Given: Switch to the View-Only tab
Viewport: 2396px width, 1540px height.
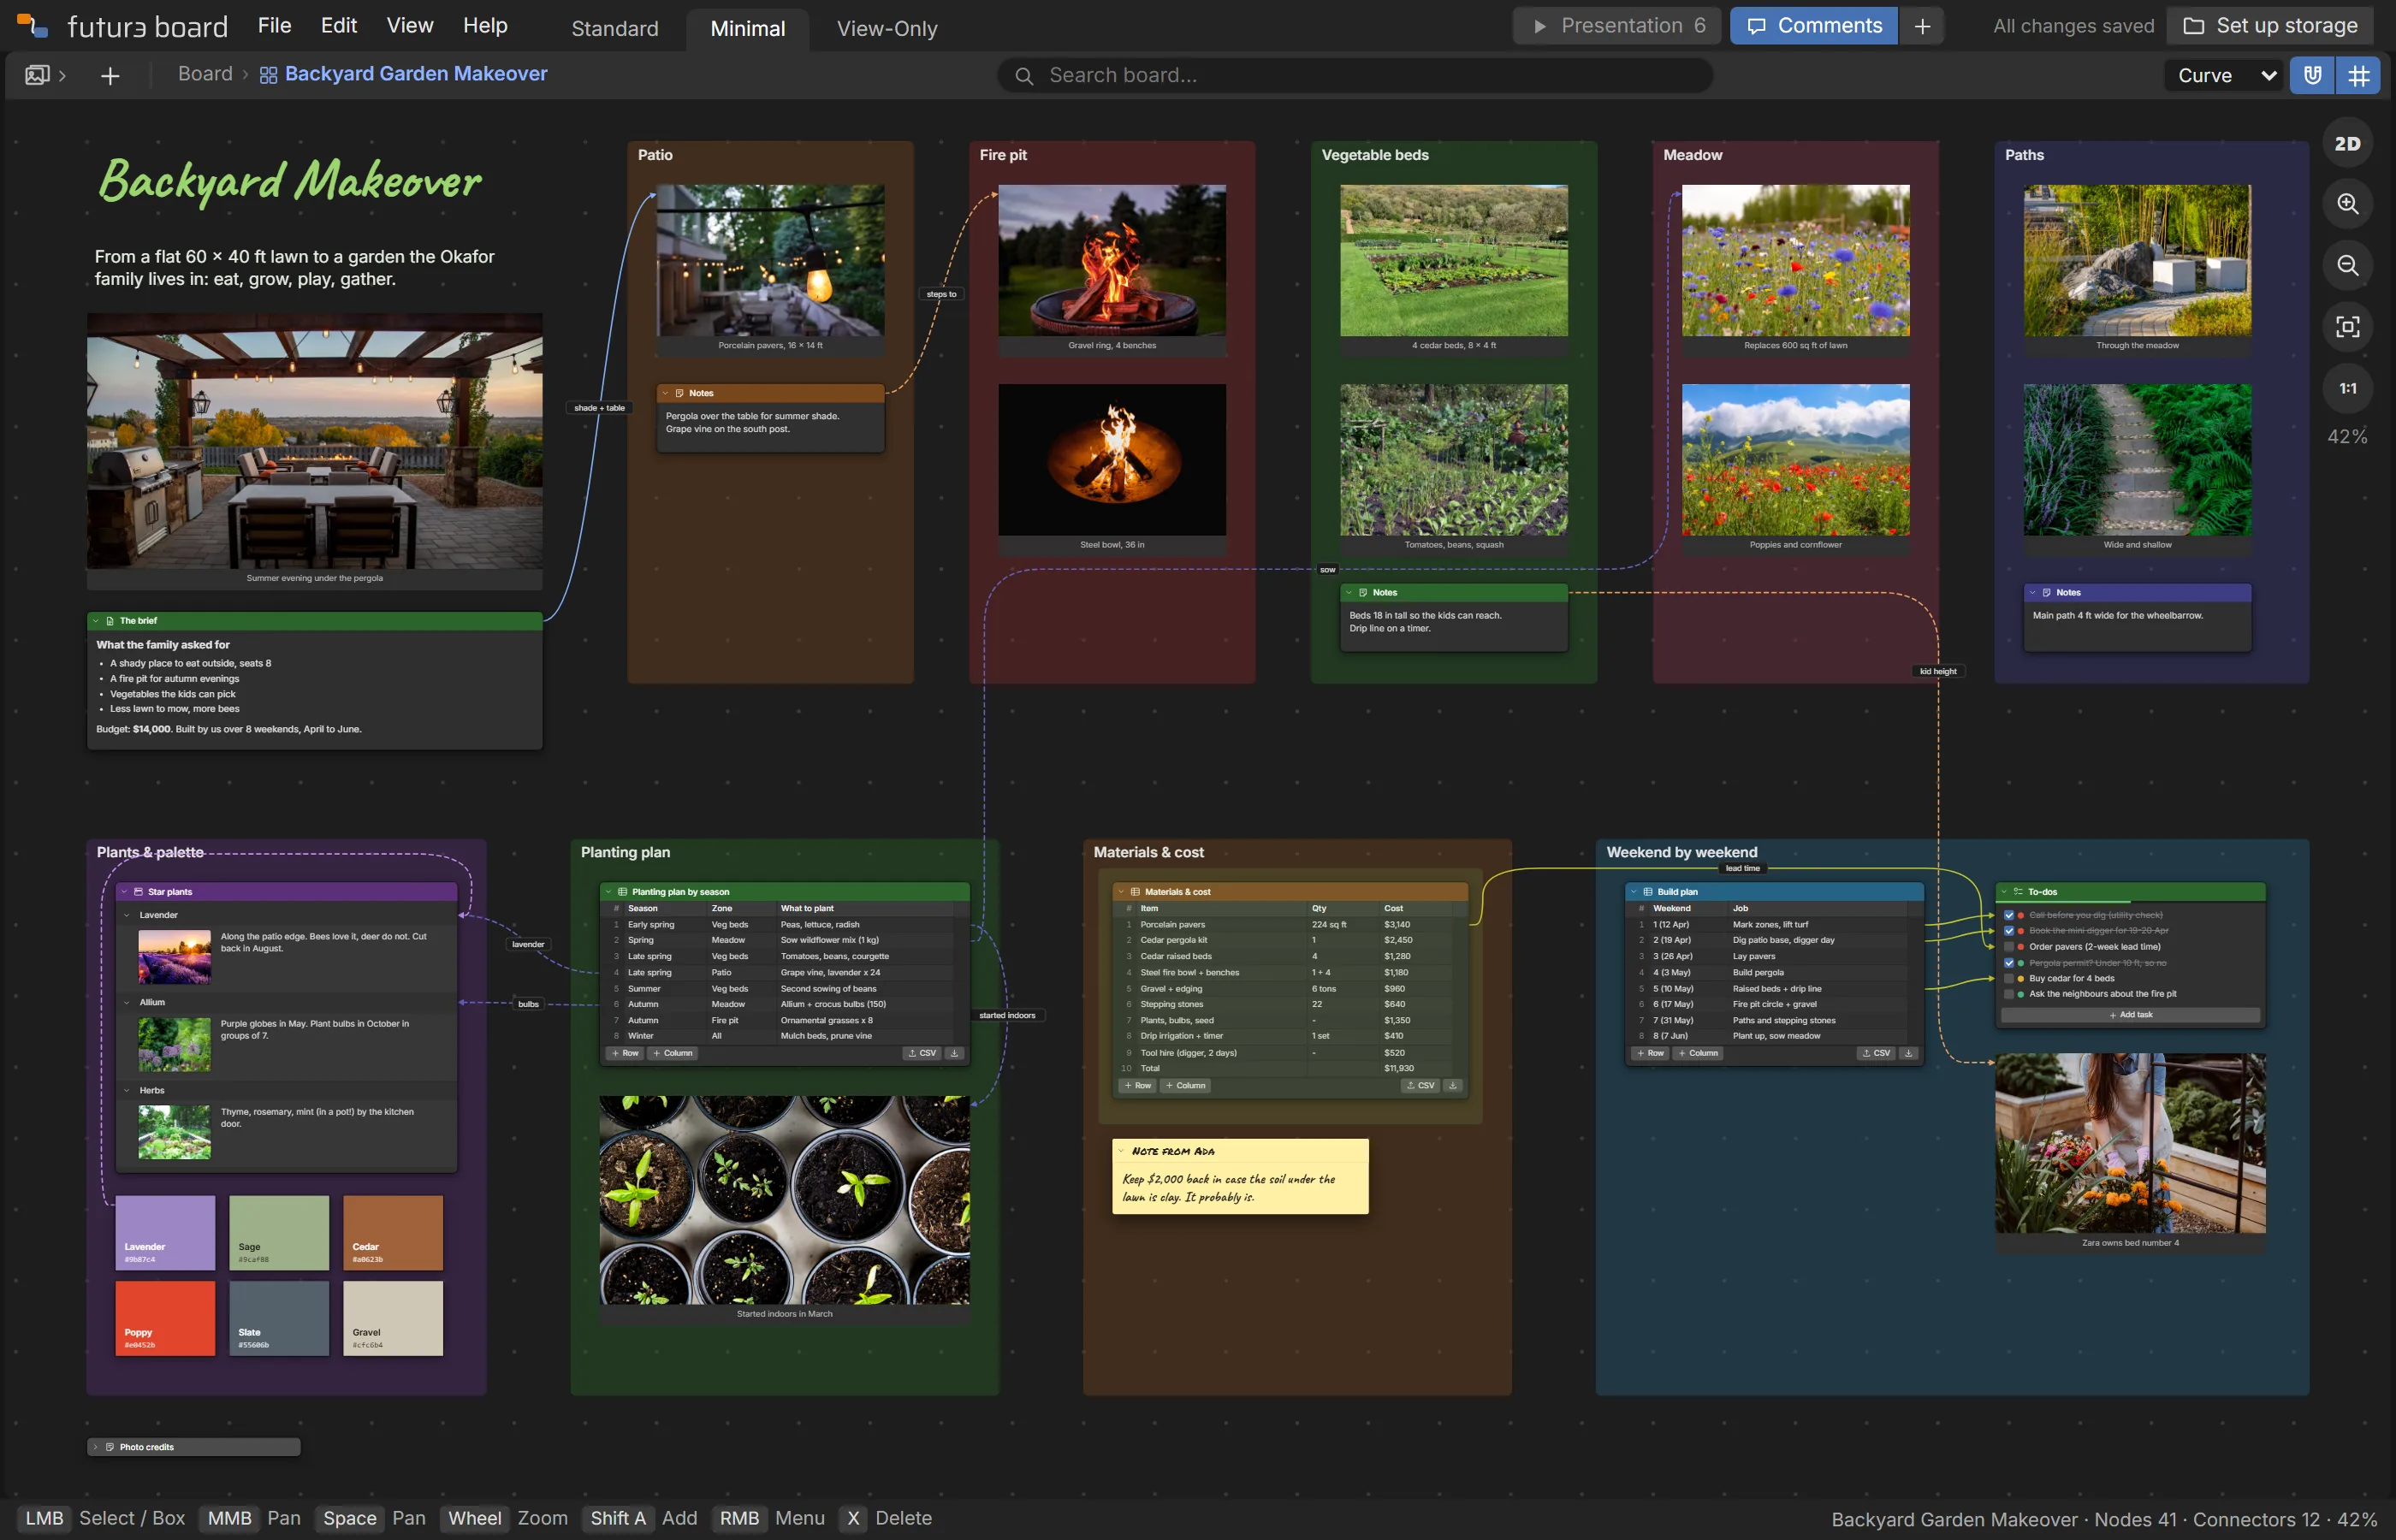Looking at the screenshot, I should (x=887, y=29).
